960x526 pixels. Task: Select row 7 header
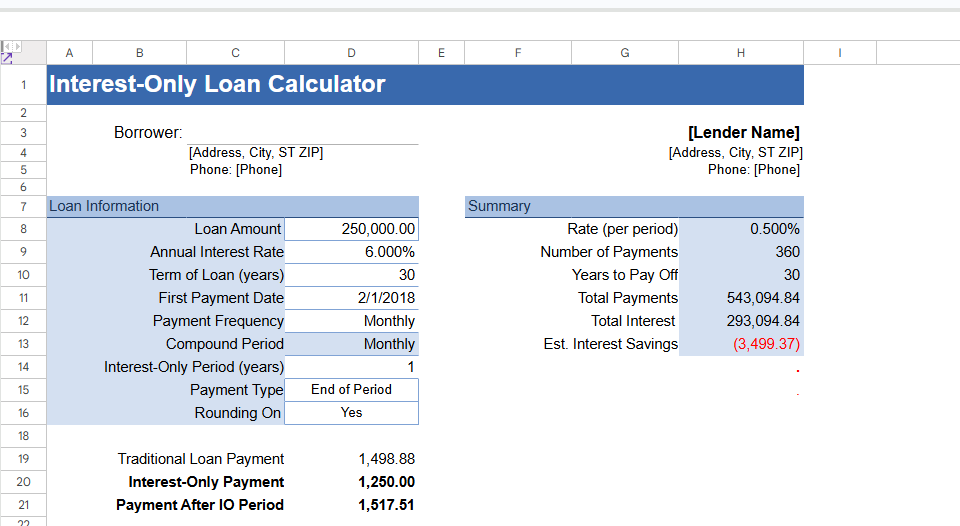pyautogui.click(x=23, y=206)
